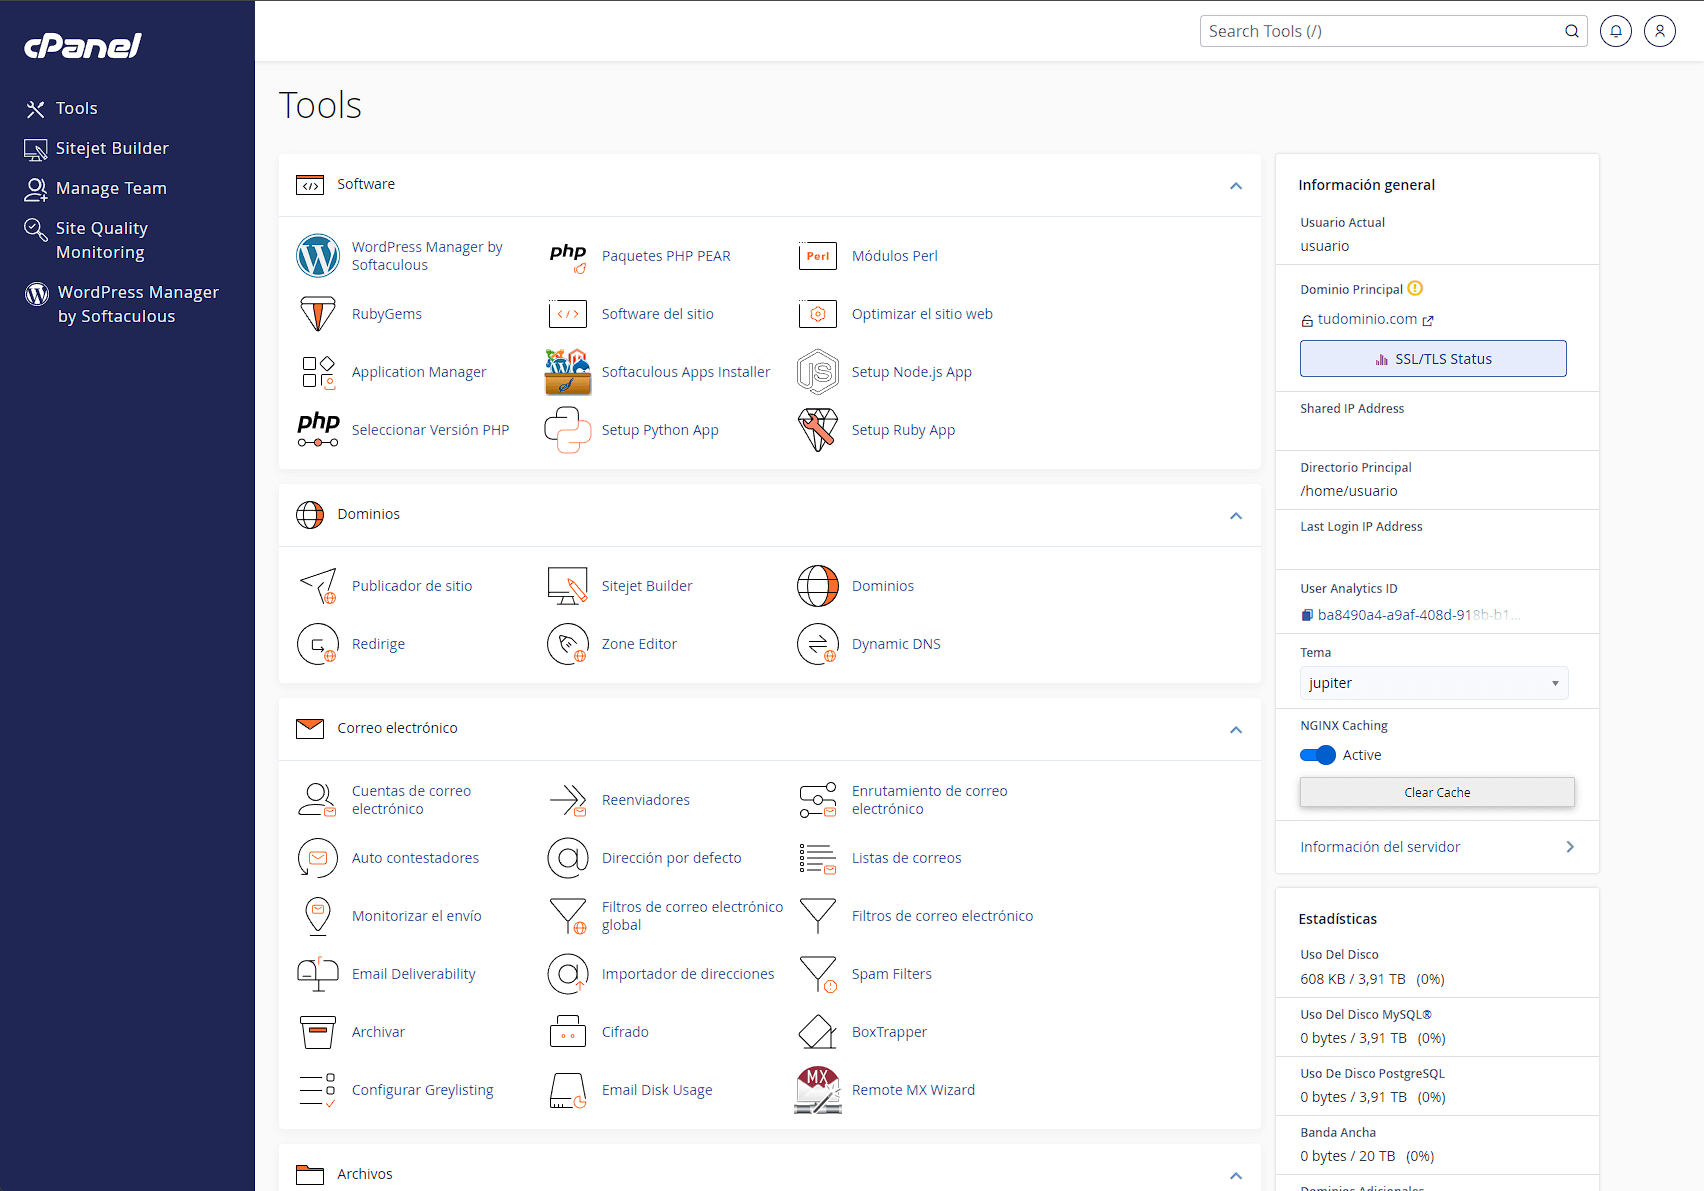
Task: Open Filtros de correo electrónico global link
Action: 692,916
